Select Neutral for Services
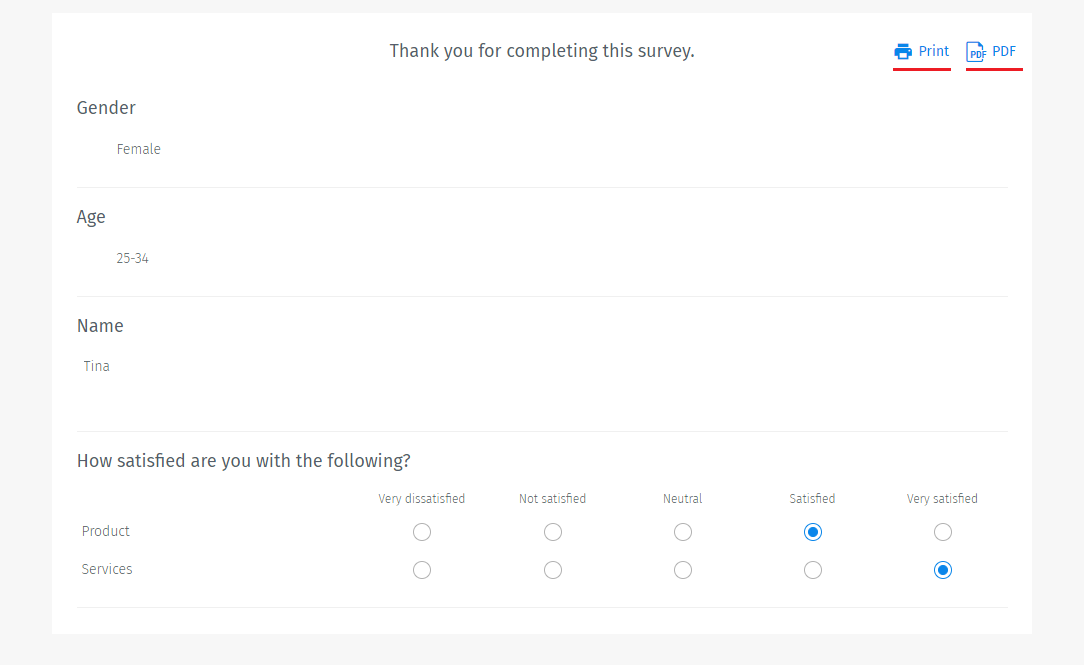This screenshot has width=1084, height=665. coord(683,570)
